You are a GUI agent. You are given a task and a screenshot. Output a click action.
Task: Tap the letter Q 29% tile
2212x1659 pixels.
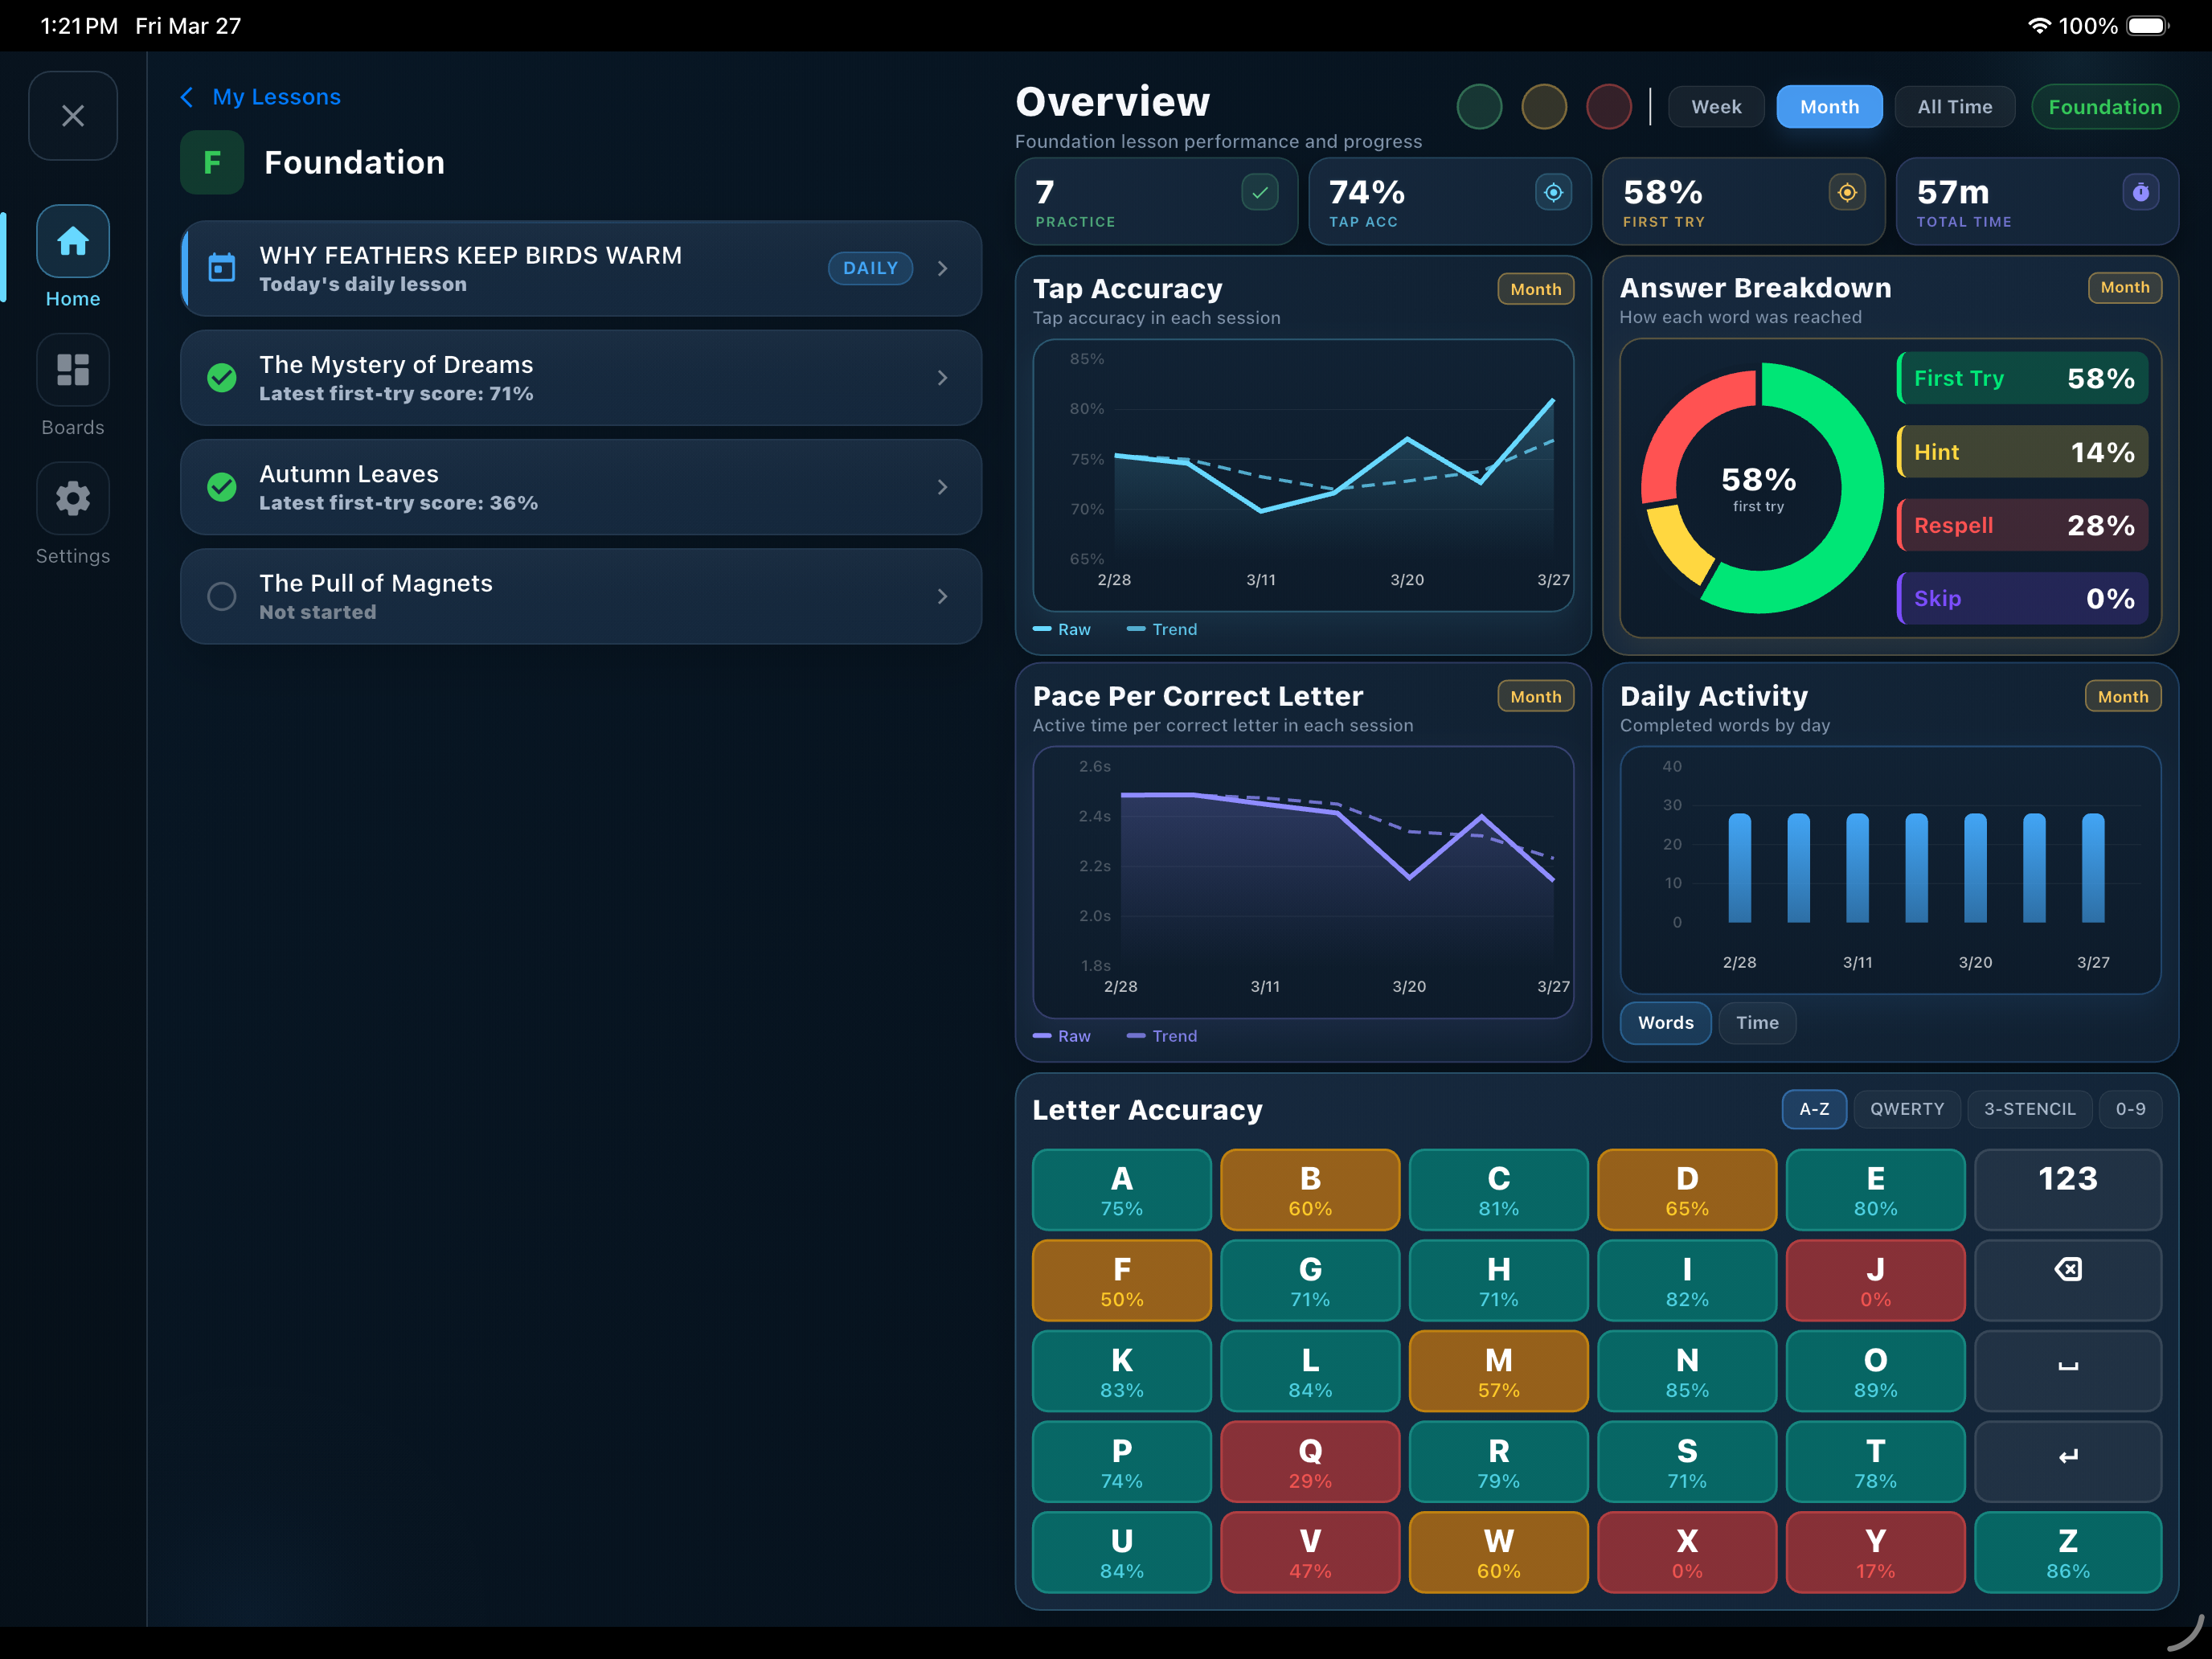(1310, 1461)
